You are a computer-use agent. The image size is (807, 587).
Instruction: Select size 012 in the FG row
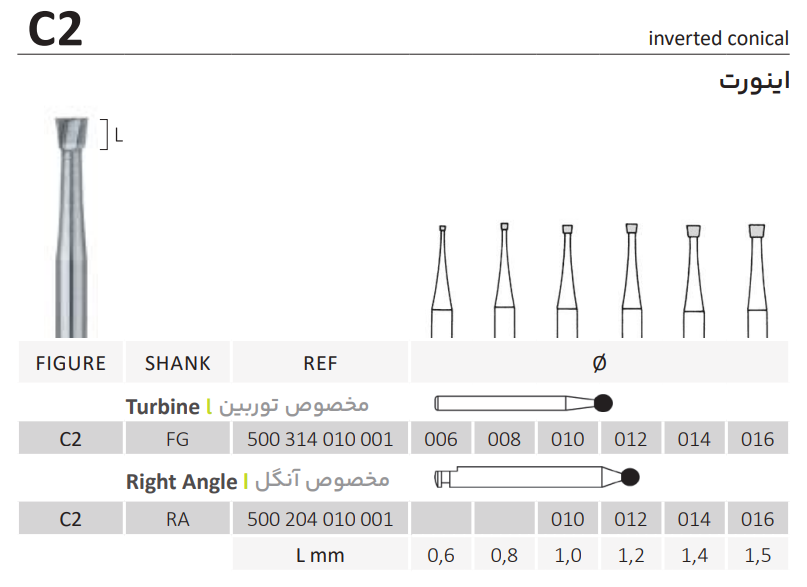click(x=631, y=439)
